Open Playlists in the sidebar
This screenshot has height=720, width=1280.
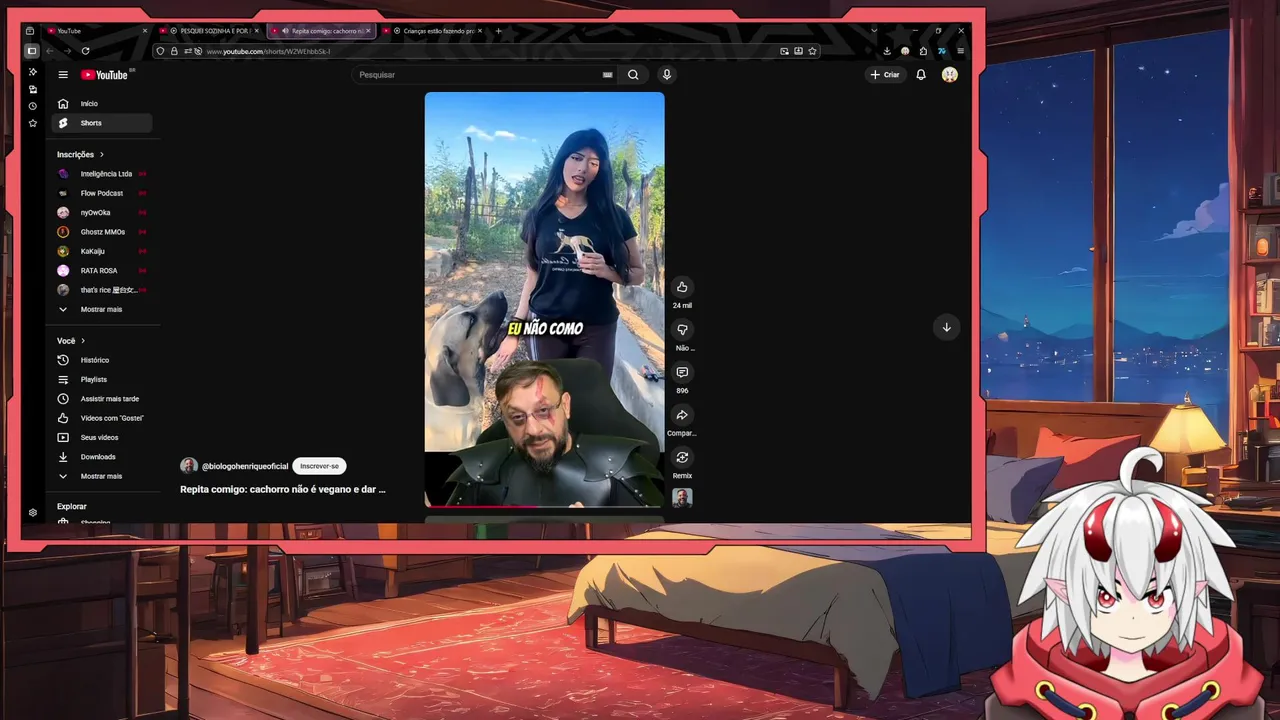tap(104, 379)
